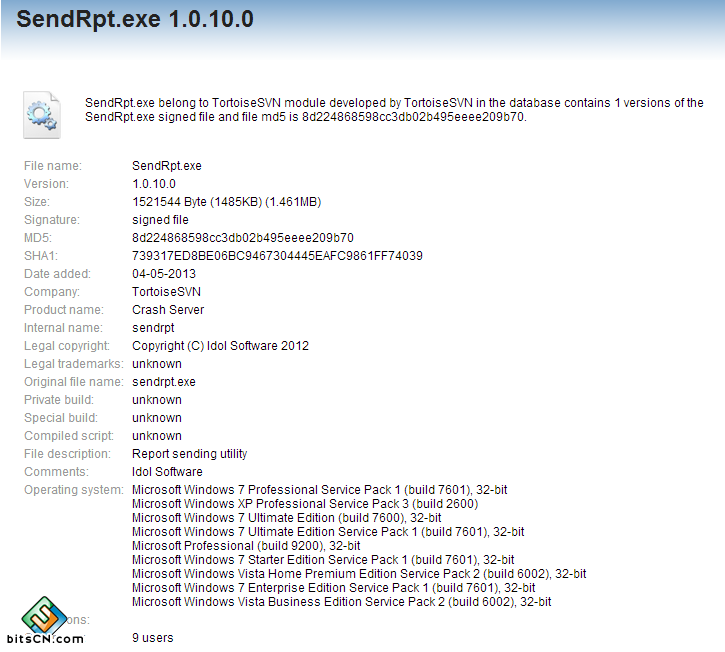Click Windows XP Professional Service Pack 3 line
Screen dimensions: 725x652
click(x=305, y=504)
